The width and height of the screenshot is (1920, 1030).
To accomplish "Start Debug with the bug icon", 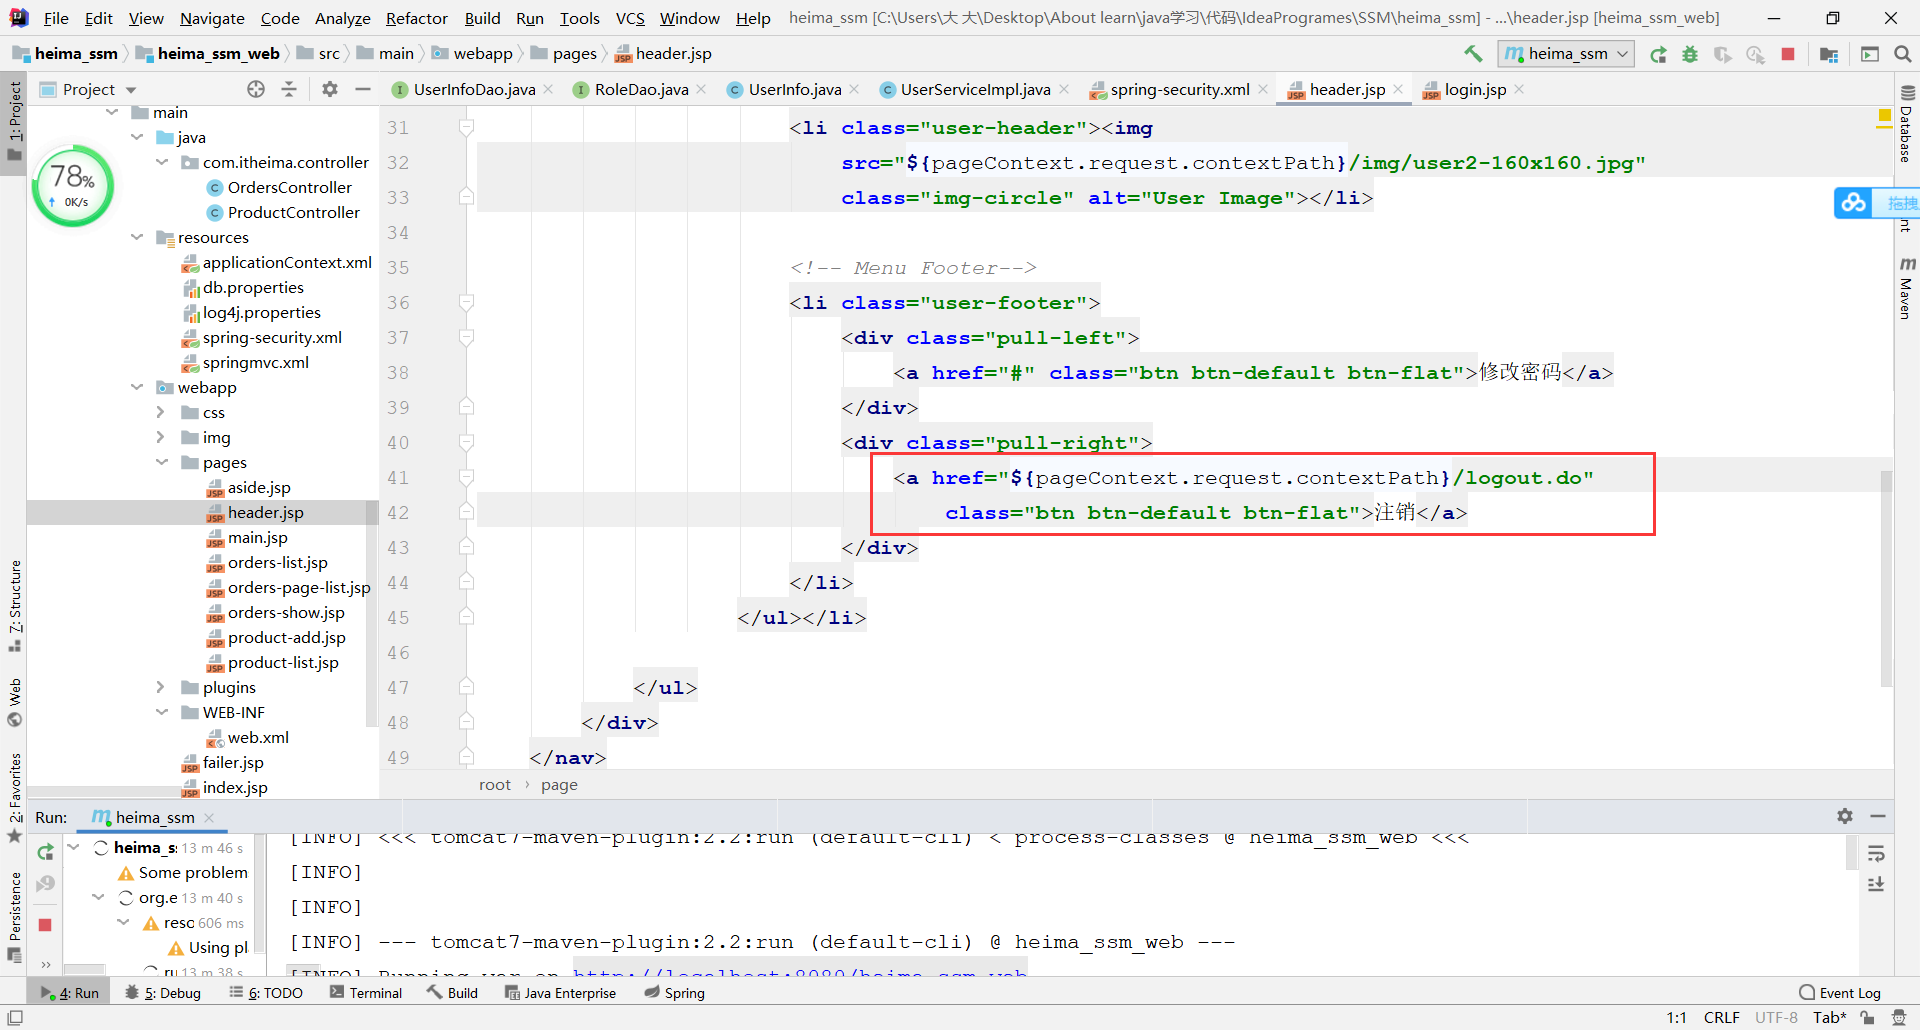I will [x=1690, y=54].
